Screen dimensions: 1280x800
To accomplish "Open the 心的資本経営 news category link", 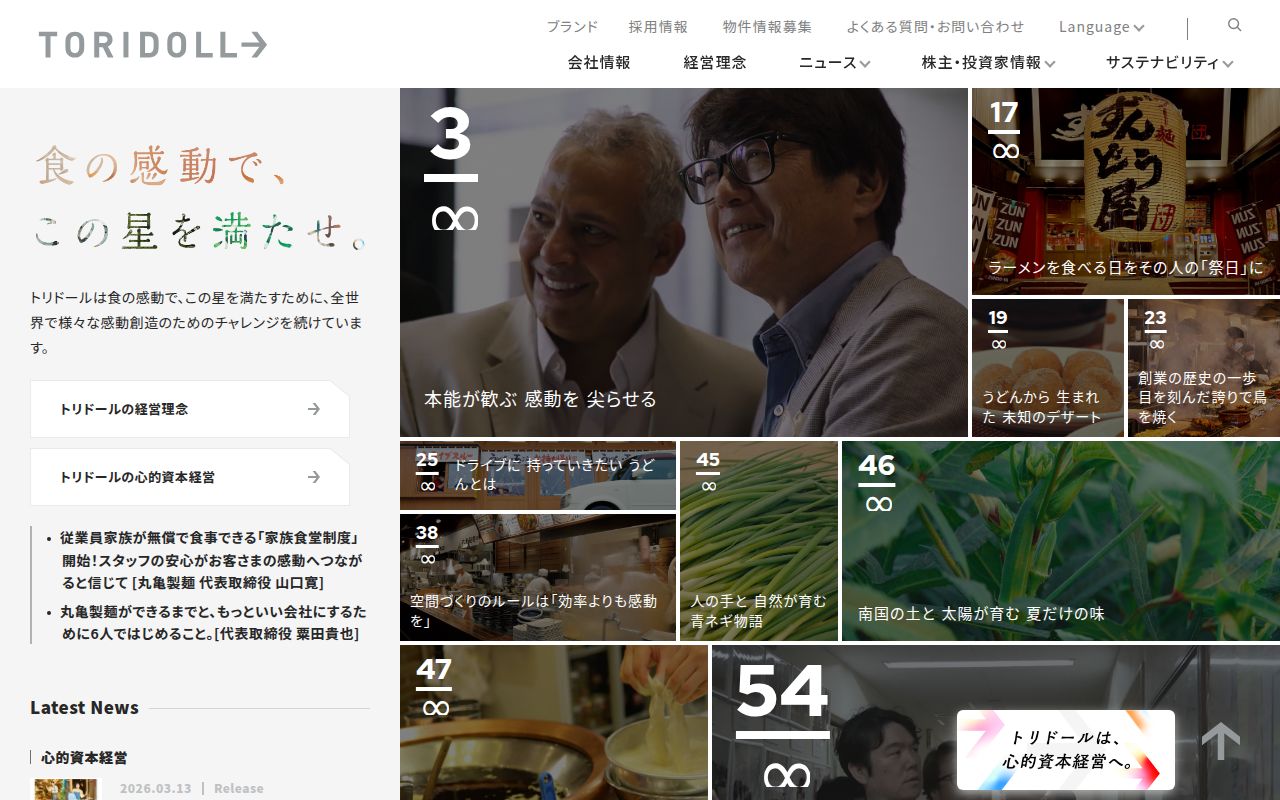I will [84, 758].
